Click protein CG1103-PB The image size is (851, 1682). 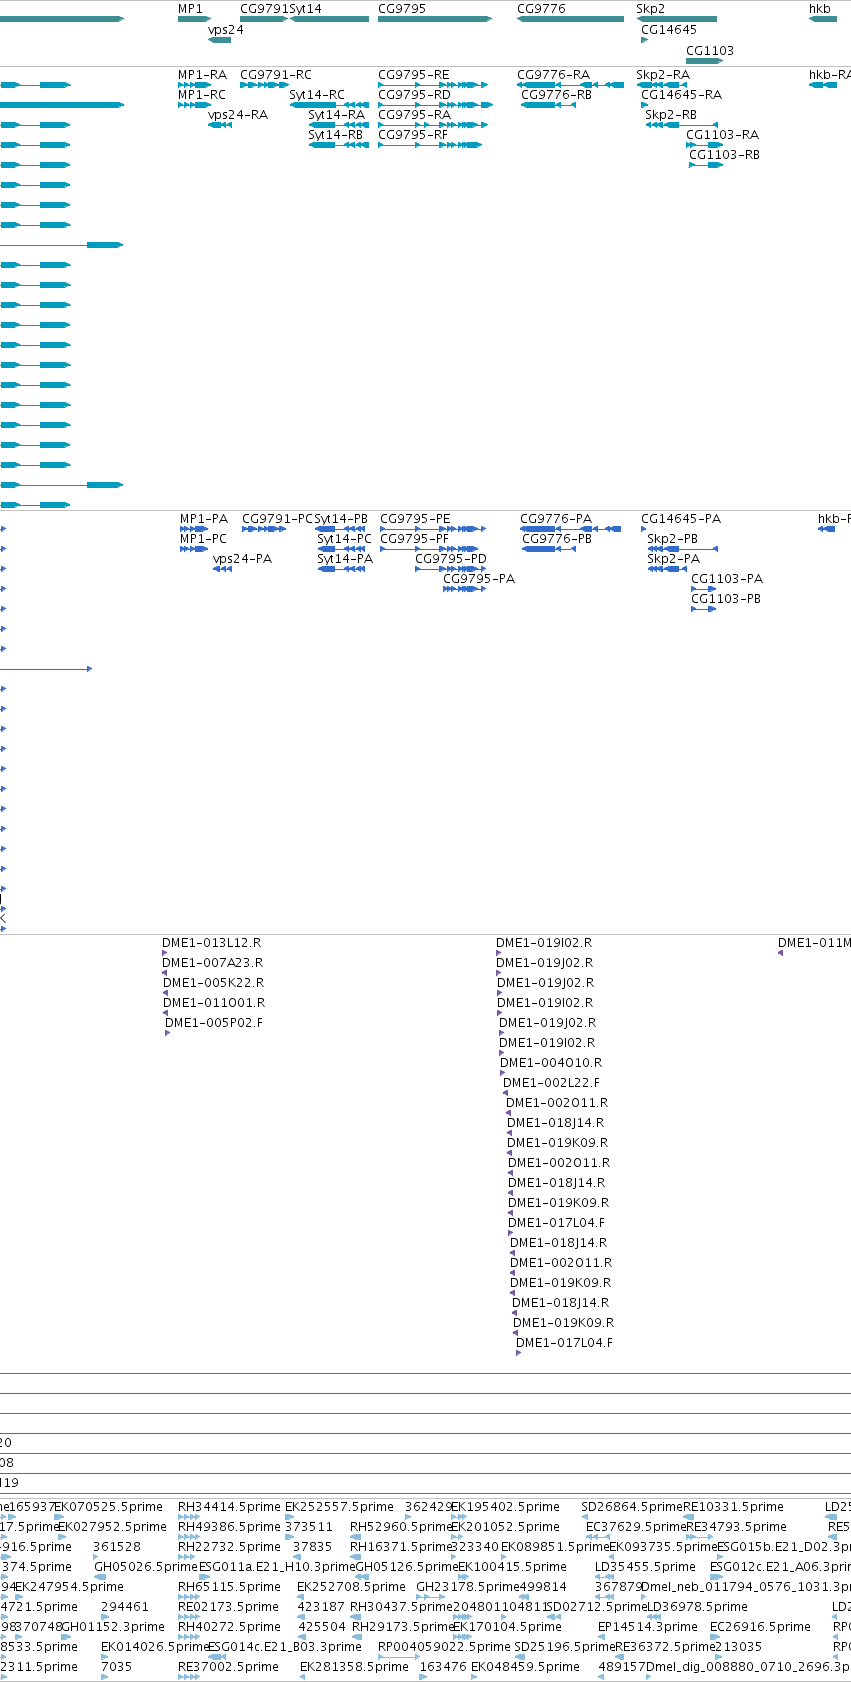[x=726, y=599]
